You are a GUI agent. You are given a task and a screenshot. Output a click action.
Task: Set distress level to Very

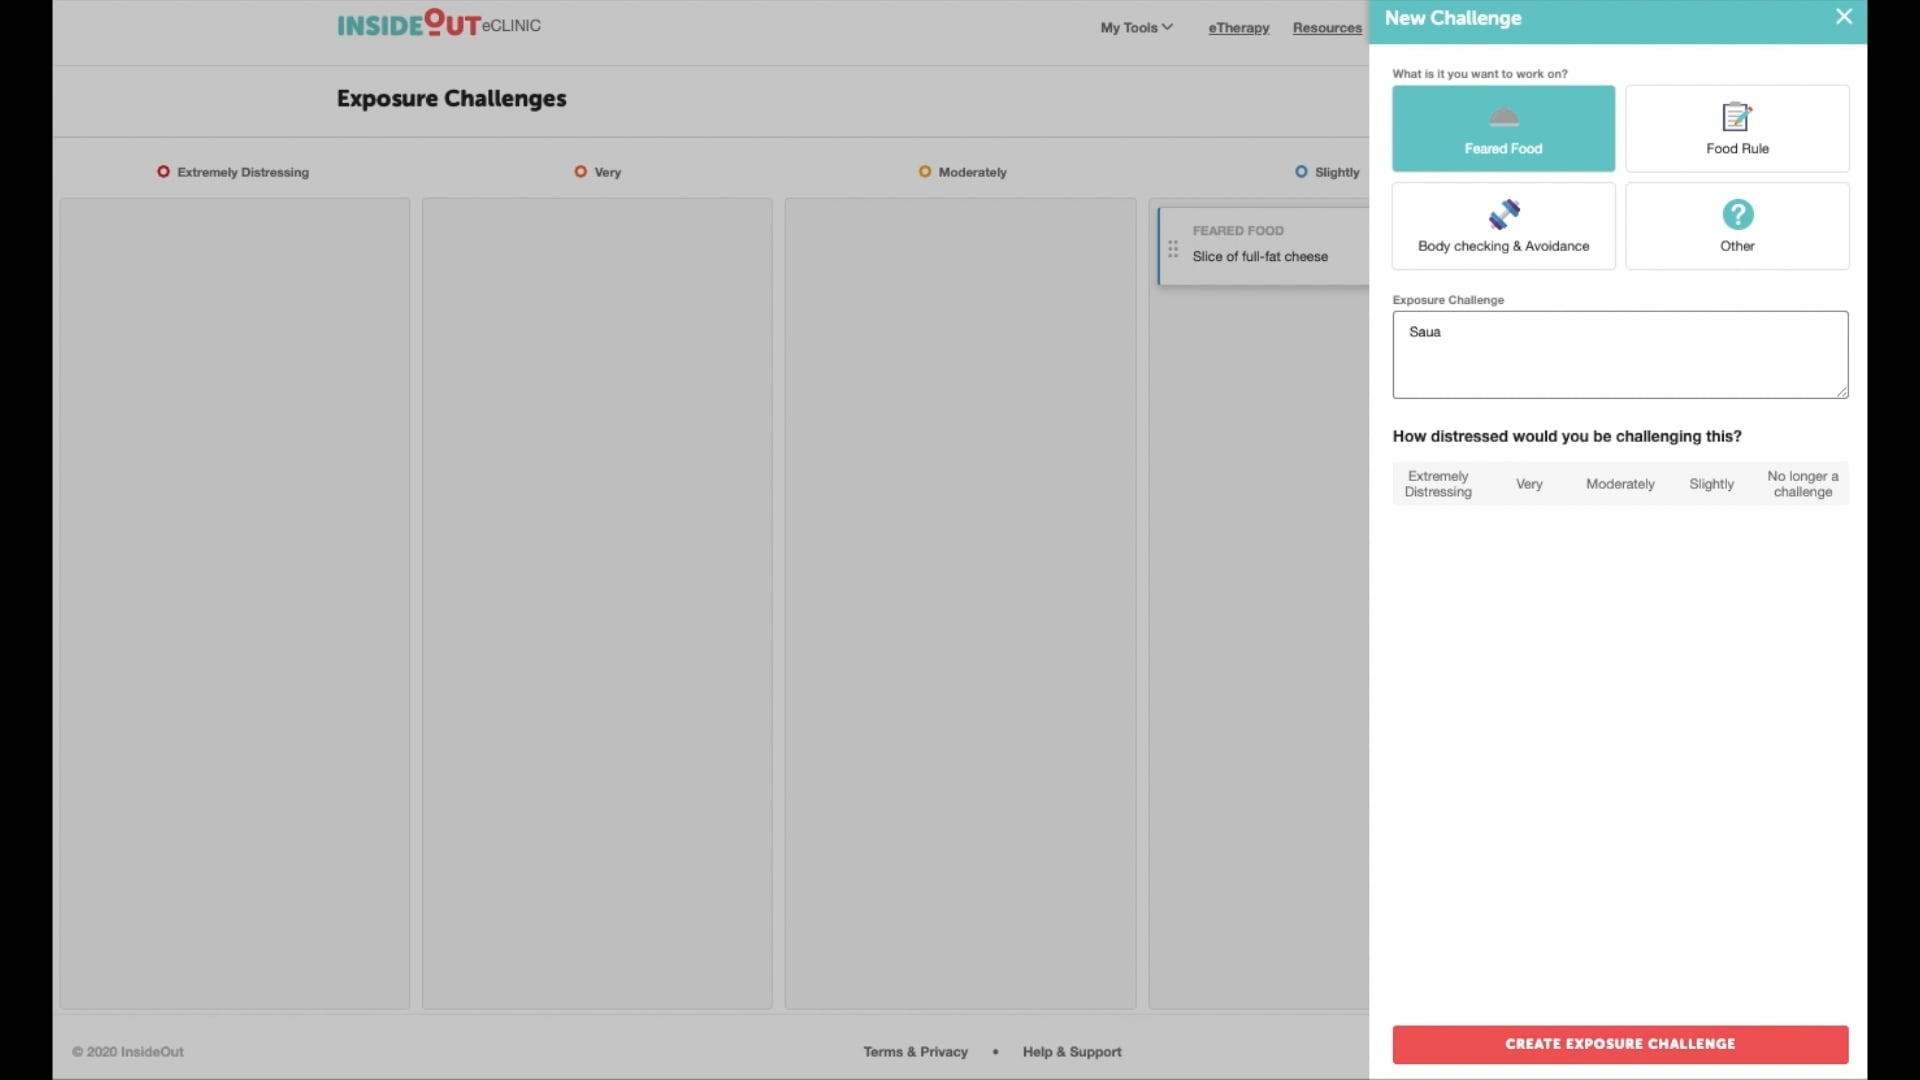tap(1529, 484)
